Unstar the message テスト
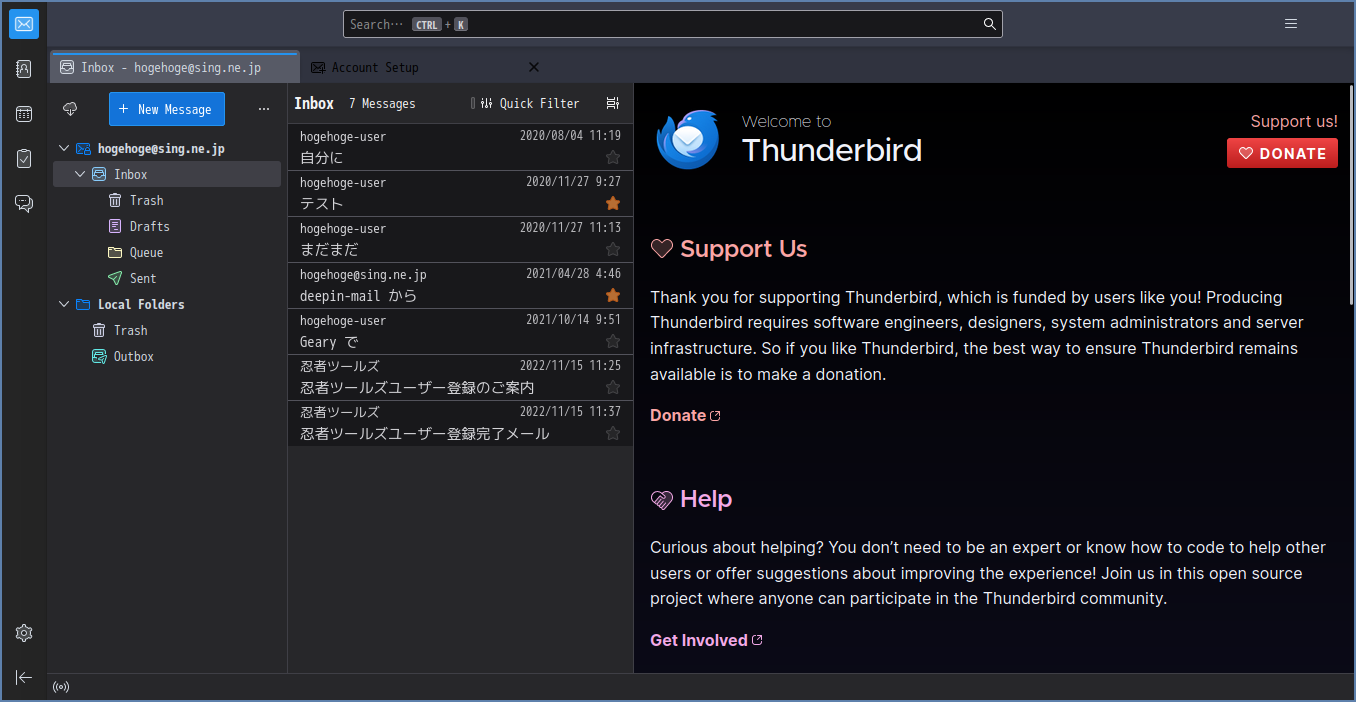Screen dimensions: 1356x702 pyautogui.click(x=613, y=203)
